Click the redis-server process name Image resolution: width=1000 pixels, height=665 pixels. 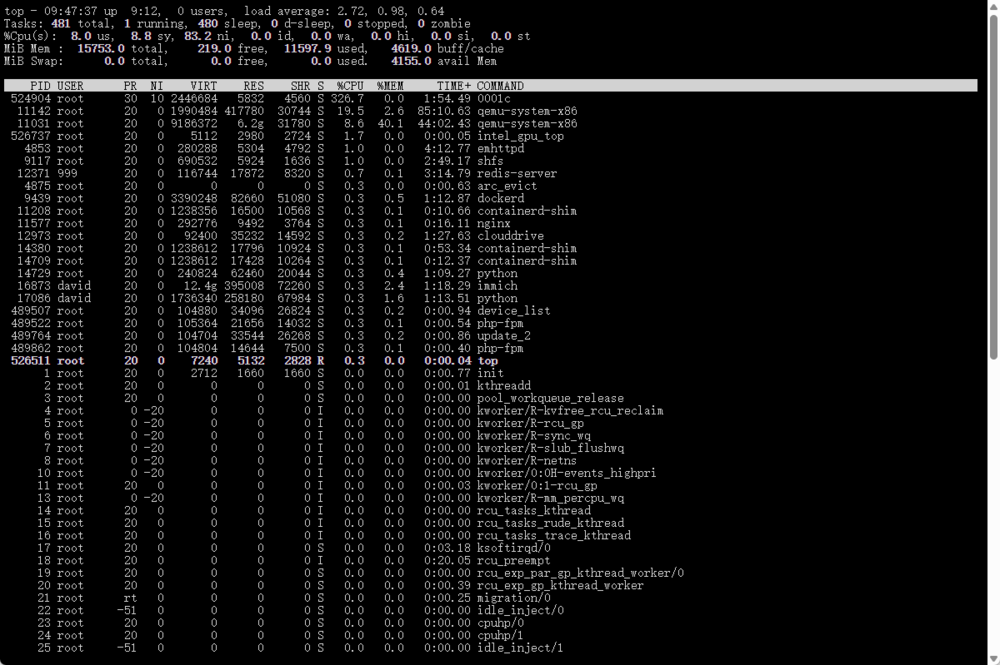[517, 173]
